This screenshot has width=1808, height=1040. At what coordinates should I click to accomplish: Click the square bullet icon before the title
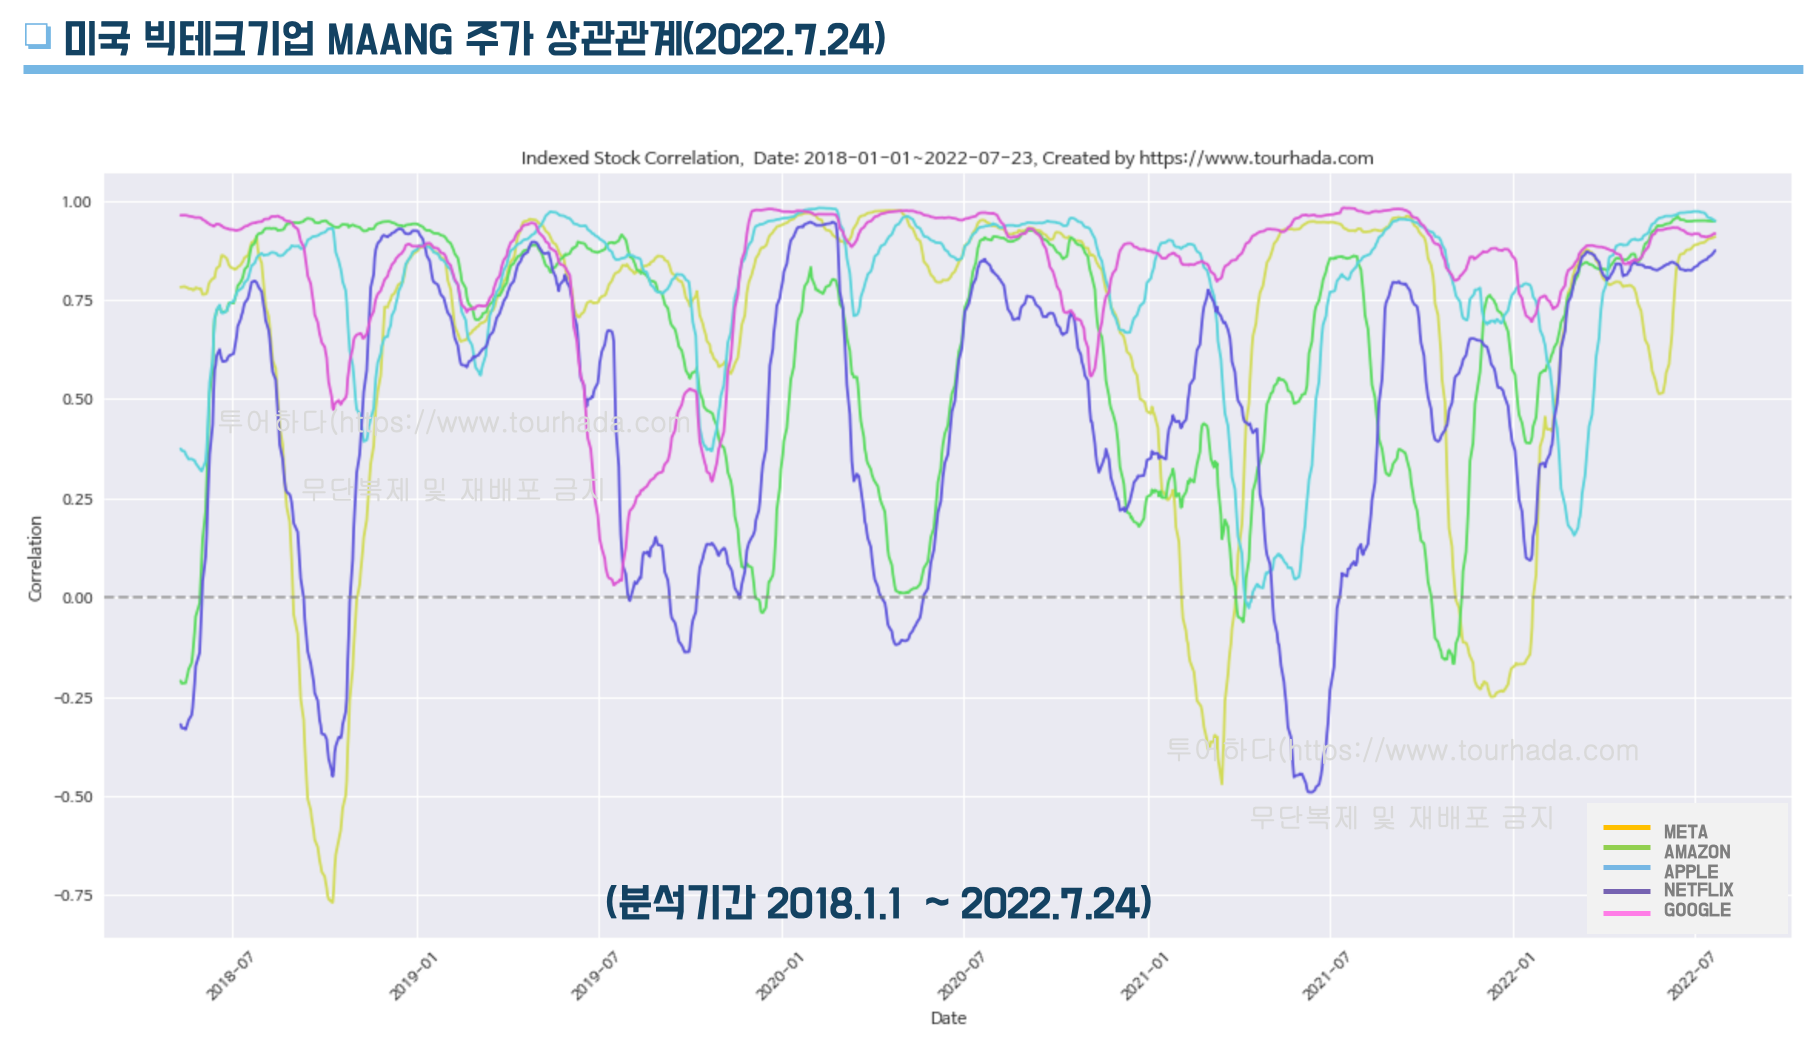tap(38, 36)
